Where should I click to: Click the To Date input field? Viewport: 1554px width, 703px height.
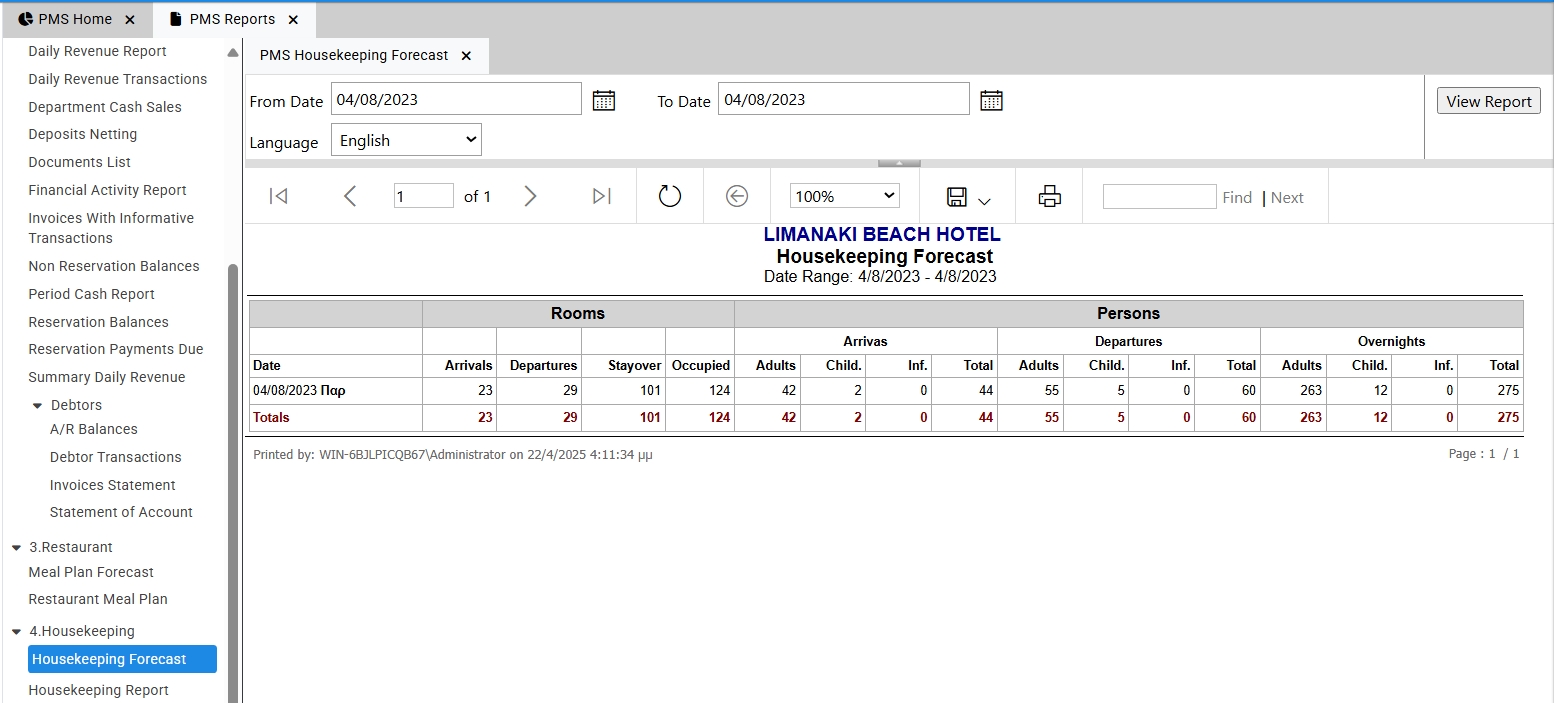pyautogui.click(x=843, y=99)
